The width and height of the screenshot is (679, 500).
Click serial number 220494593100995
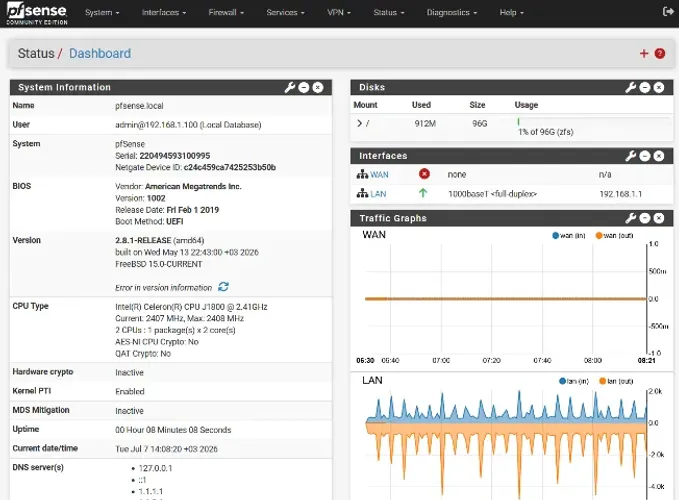pyautogui.click(x=175, y=155)
